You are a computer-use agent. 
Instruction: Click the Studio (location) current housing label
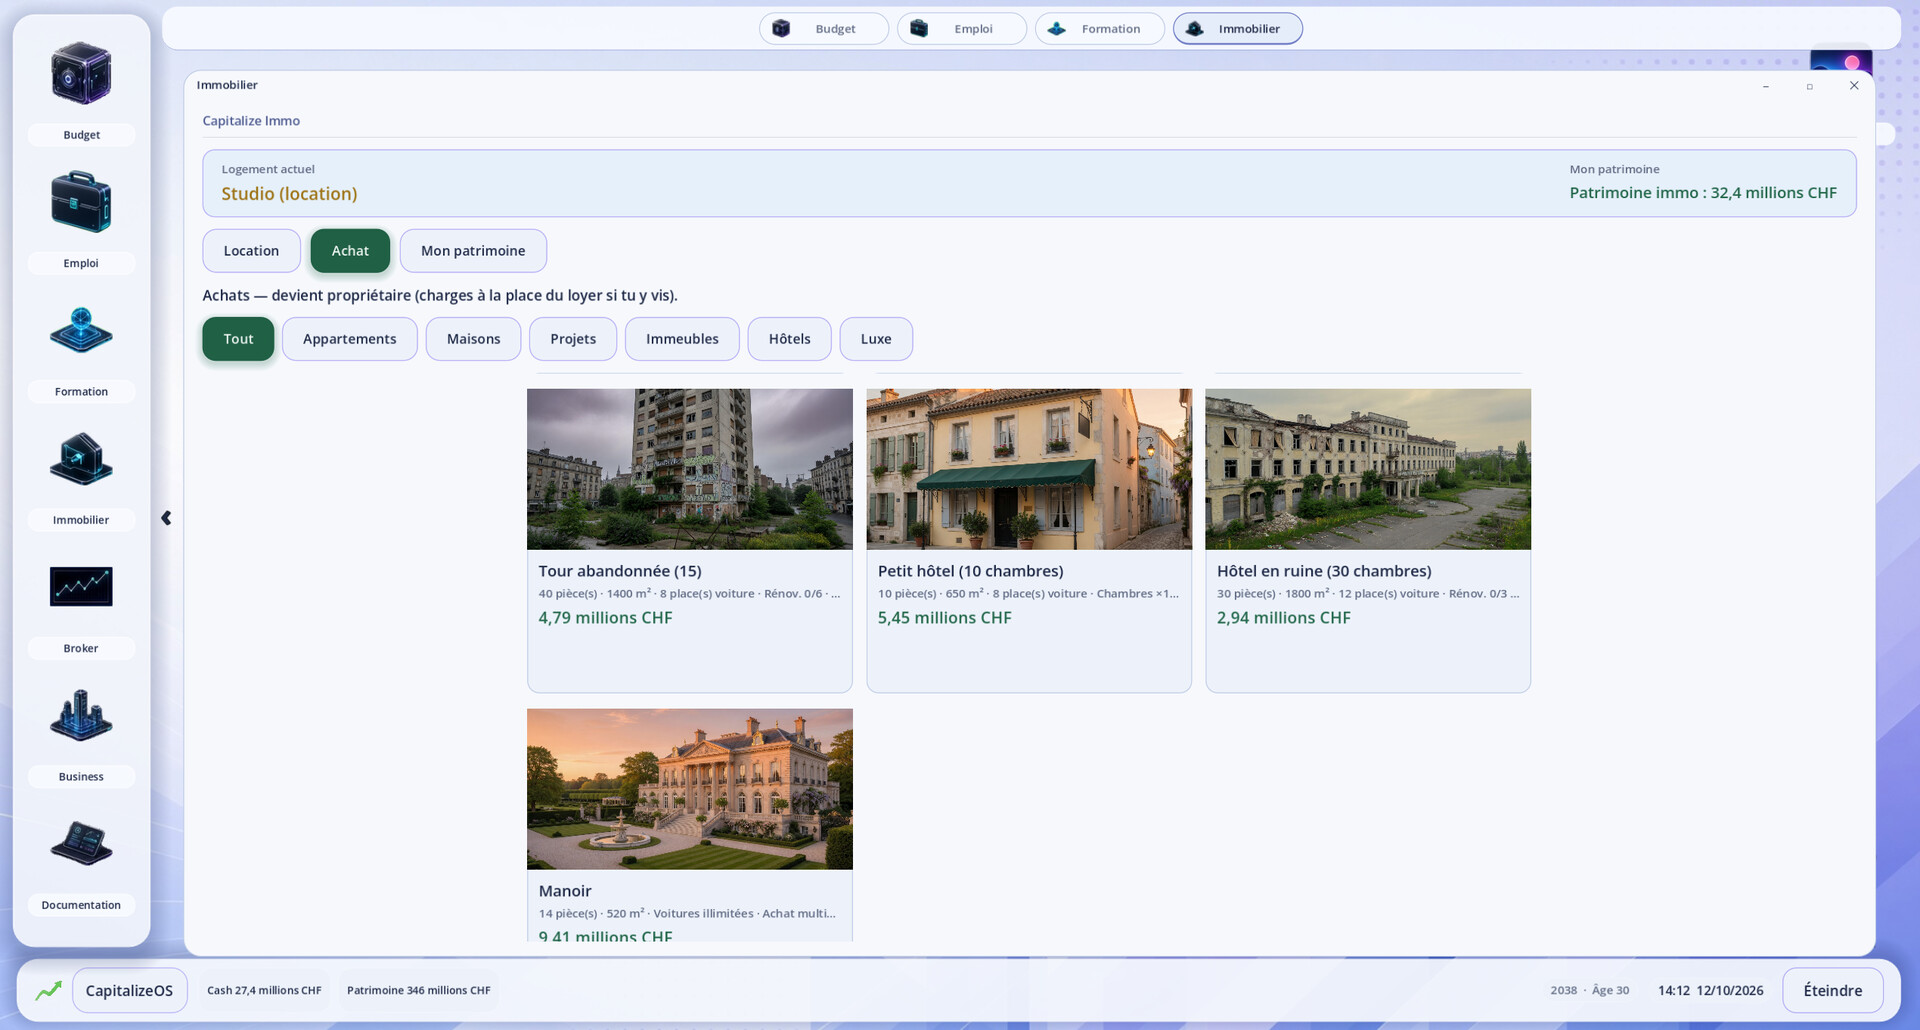(289, 194)
